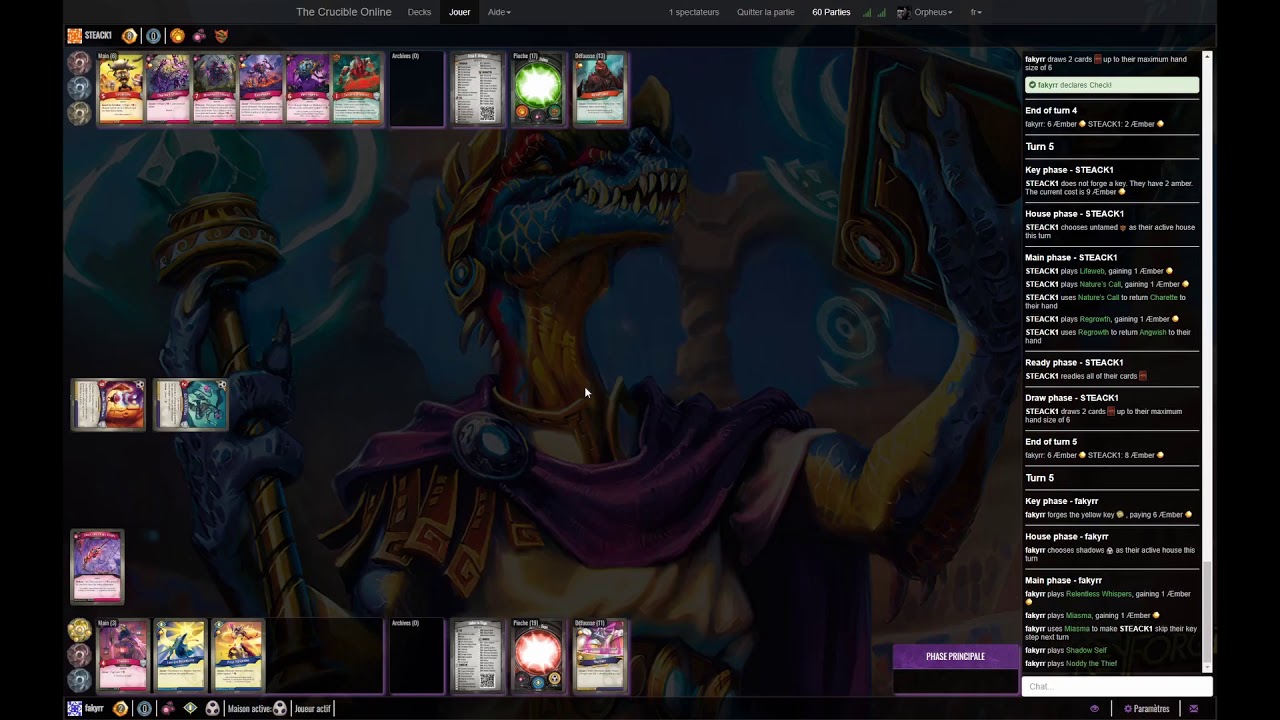Click fakyrr's pink house icon
Screen dimensions: 1280x720
coord(168,708)
